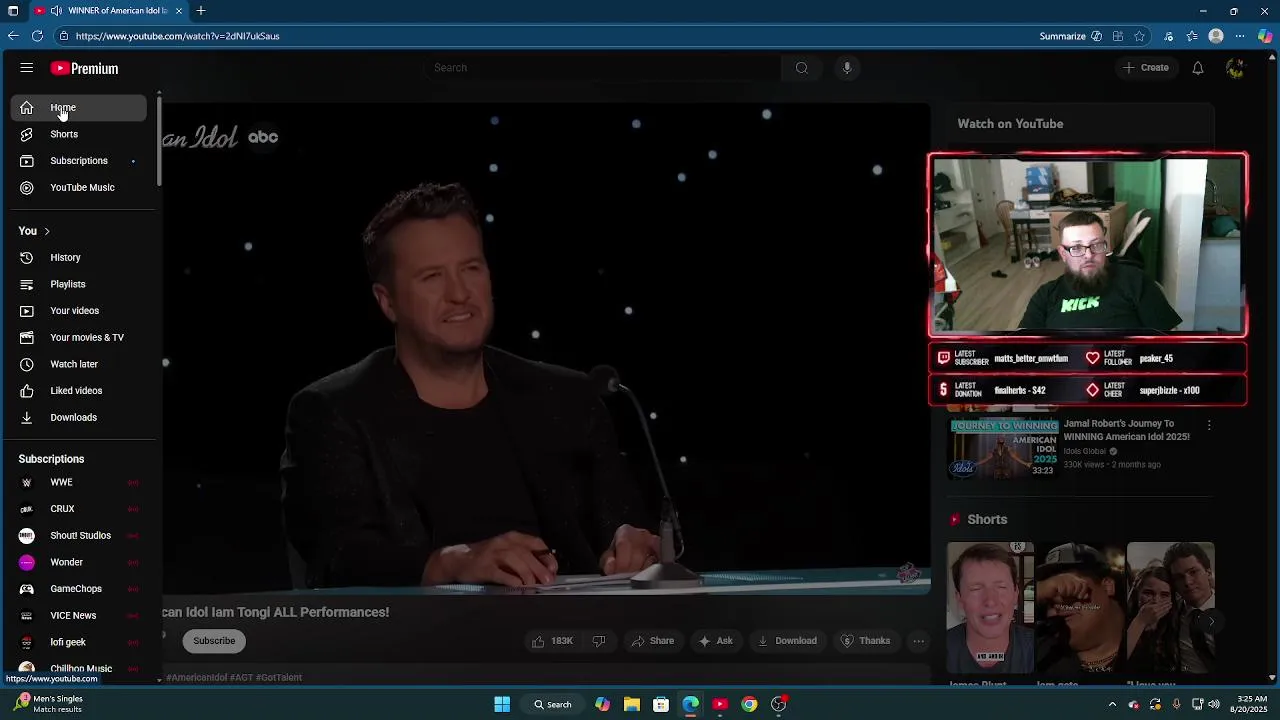Open Jamal Roberts Journey video thumbnail
Viewport: 1280px width, 720px height.
[1003, 449]
